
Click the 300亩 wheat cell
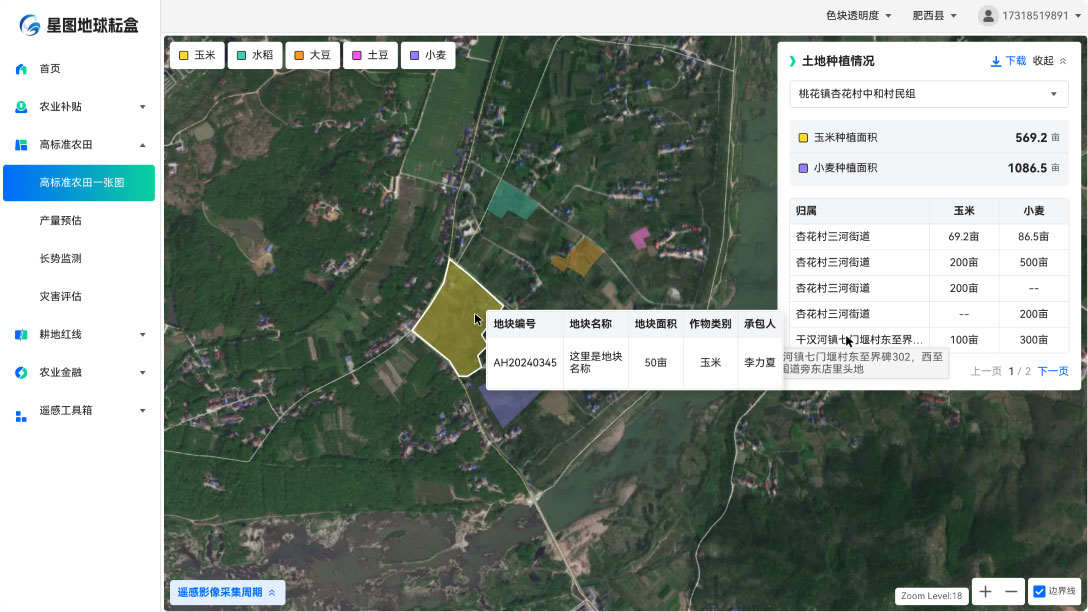pyautogui.click(x=1033, y=340)
